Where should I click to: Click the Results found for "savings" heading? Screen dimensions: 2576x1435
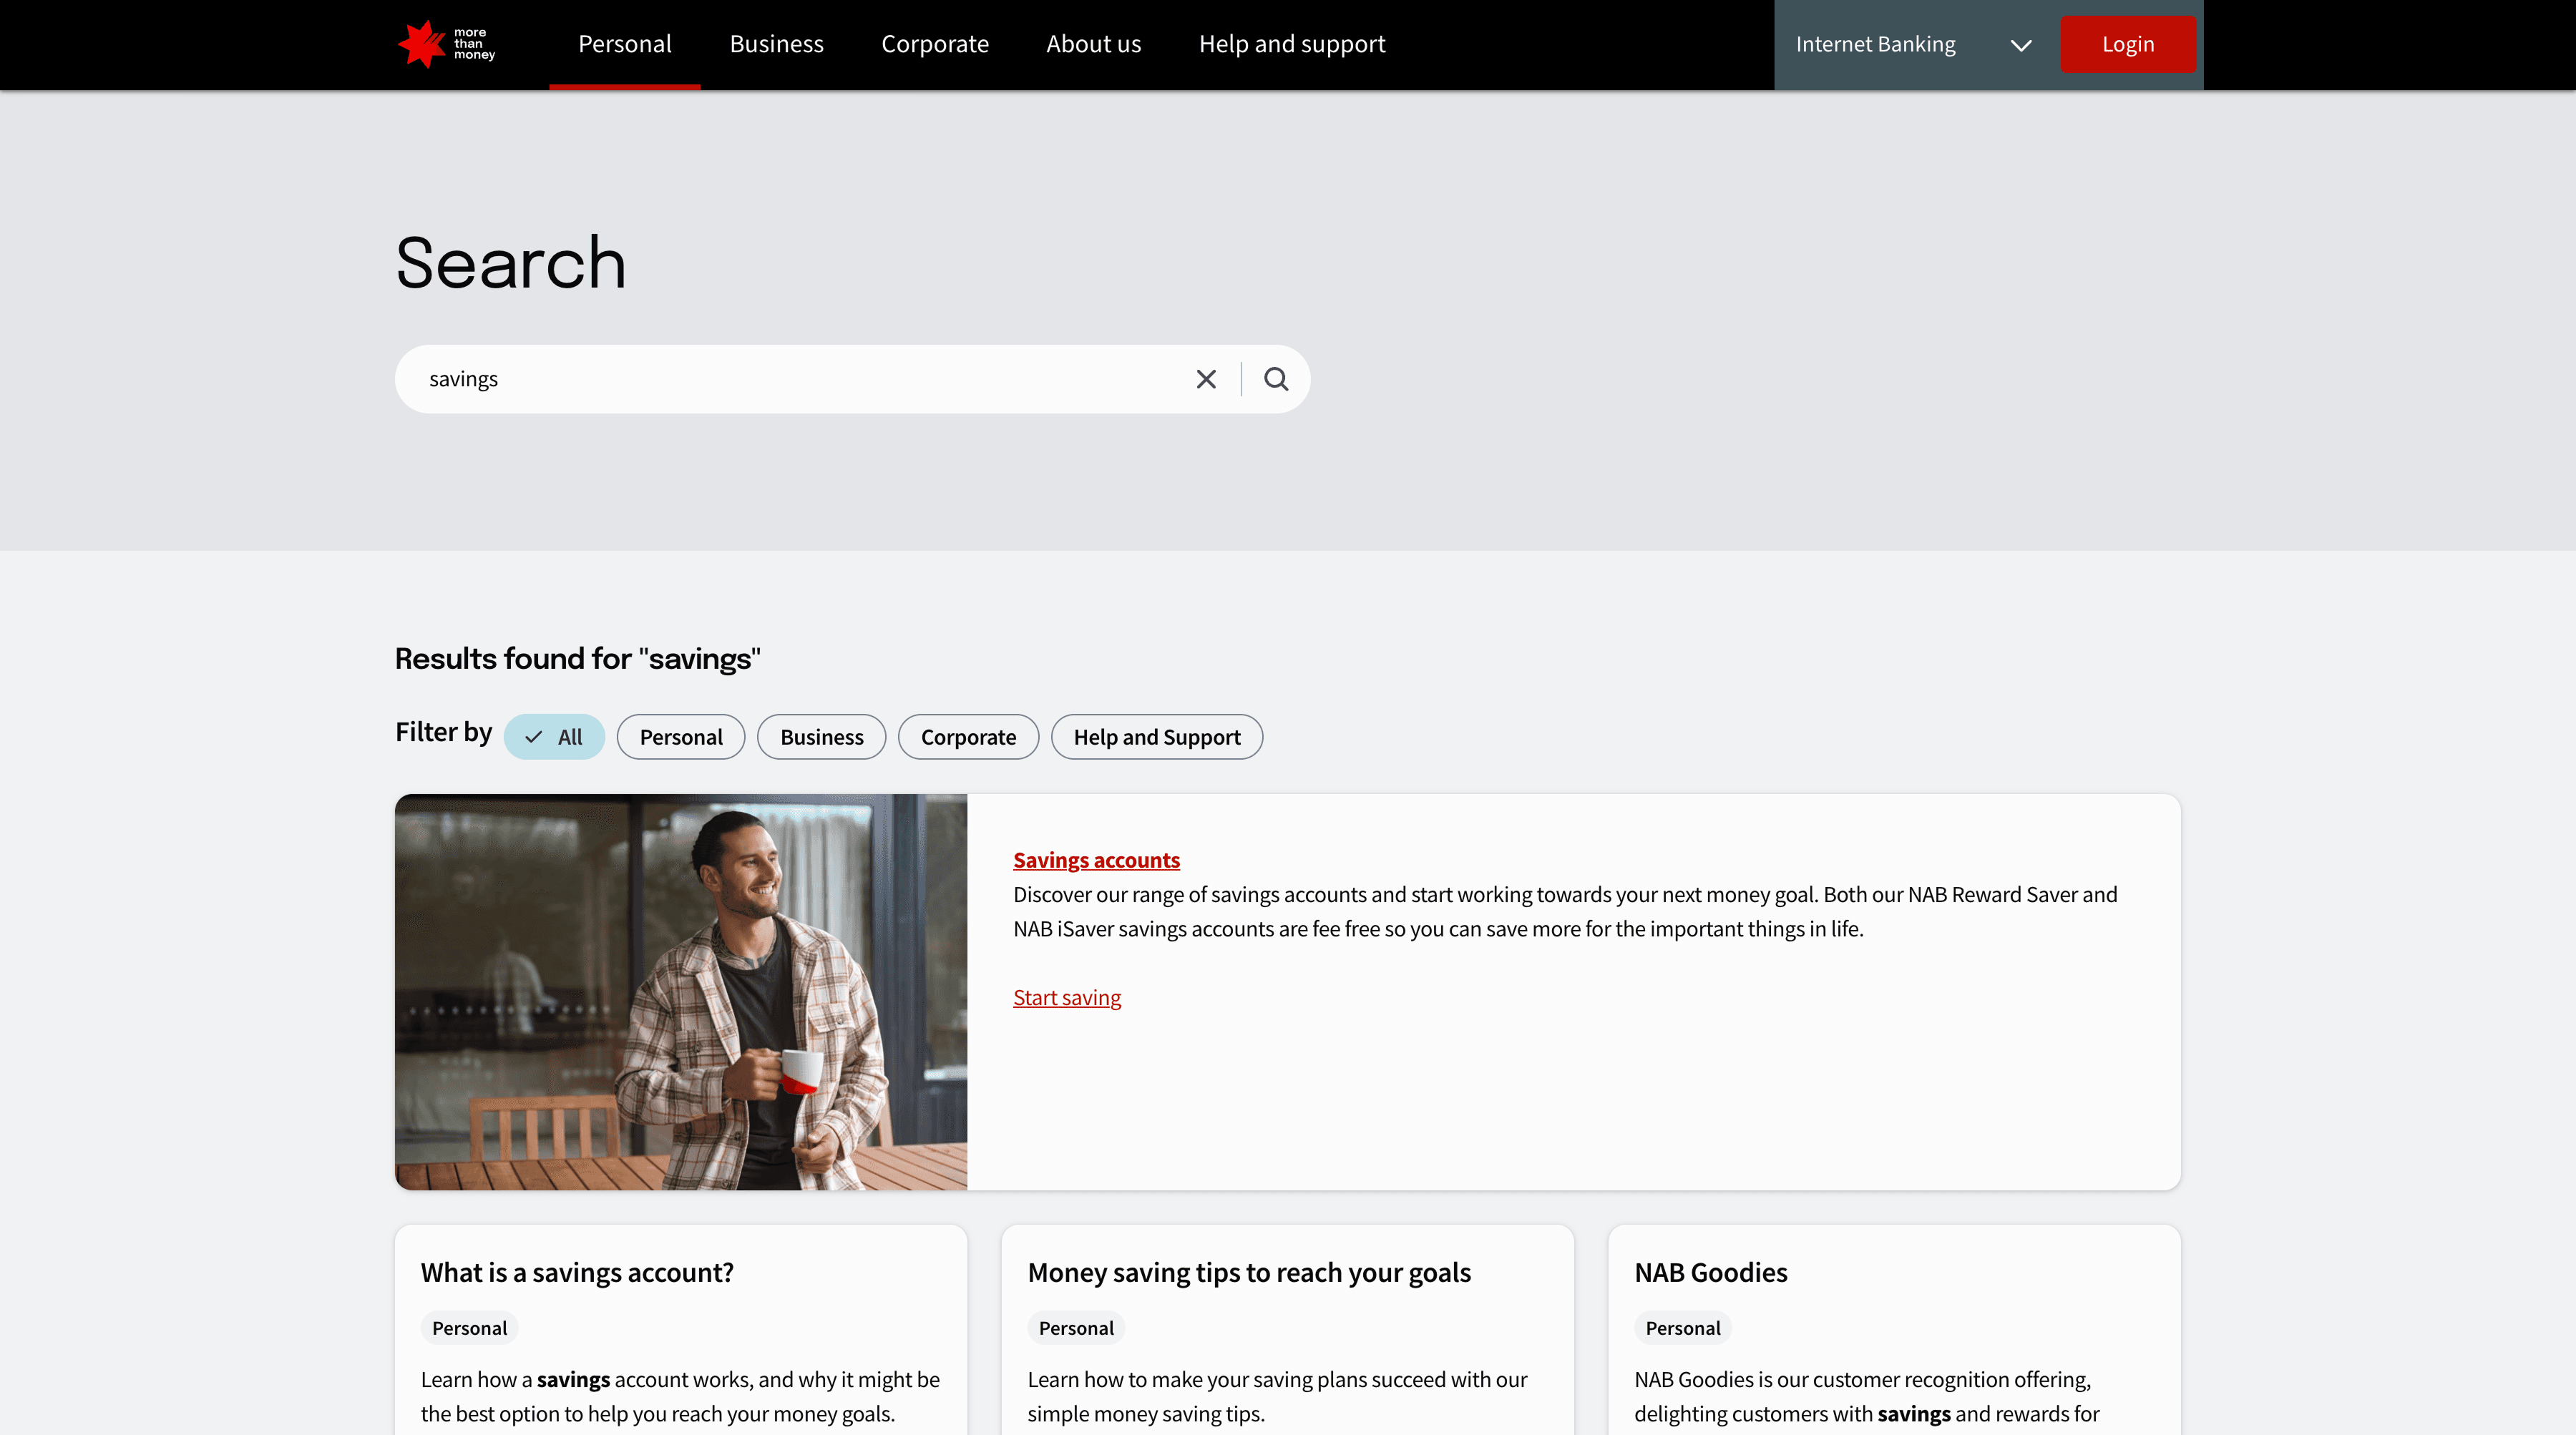[x=578, y=658]
